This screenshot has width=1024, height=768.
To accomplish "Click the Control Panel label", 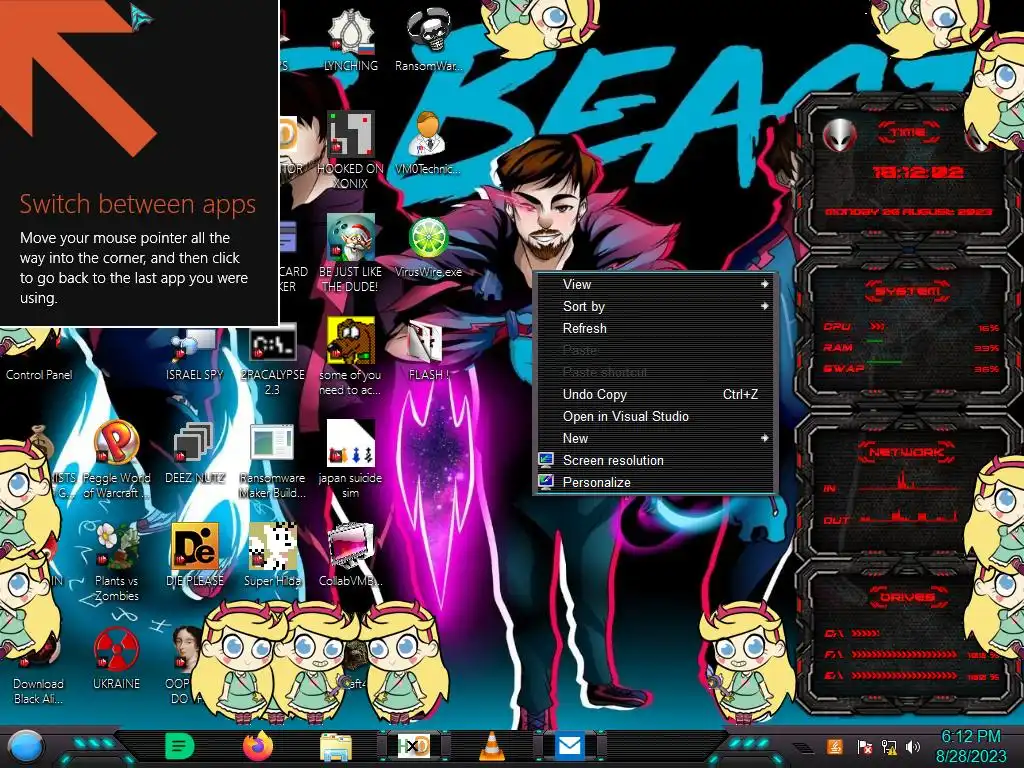I will tap(39, 375).
